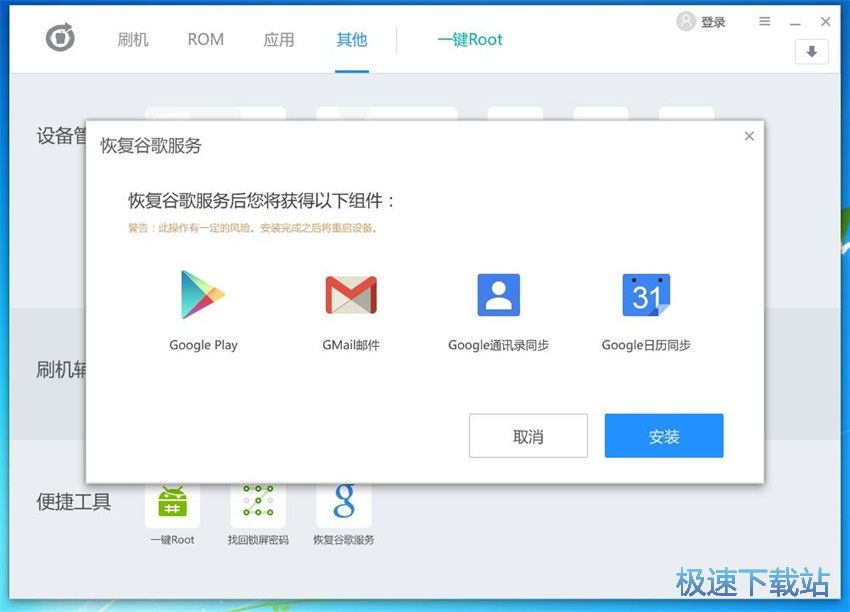Image resolution: width=850 pixels, height=612 pixels.
Task: Close the 恢复谷歌服务 dialog
Action: (x=749, y=136)
